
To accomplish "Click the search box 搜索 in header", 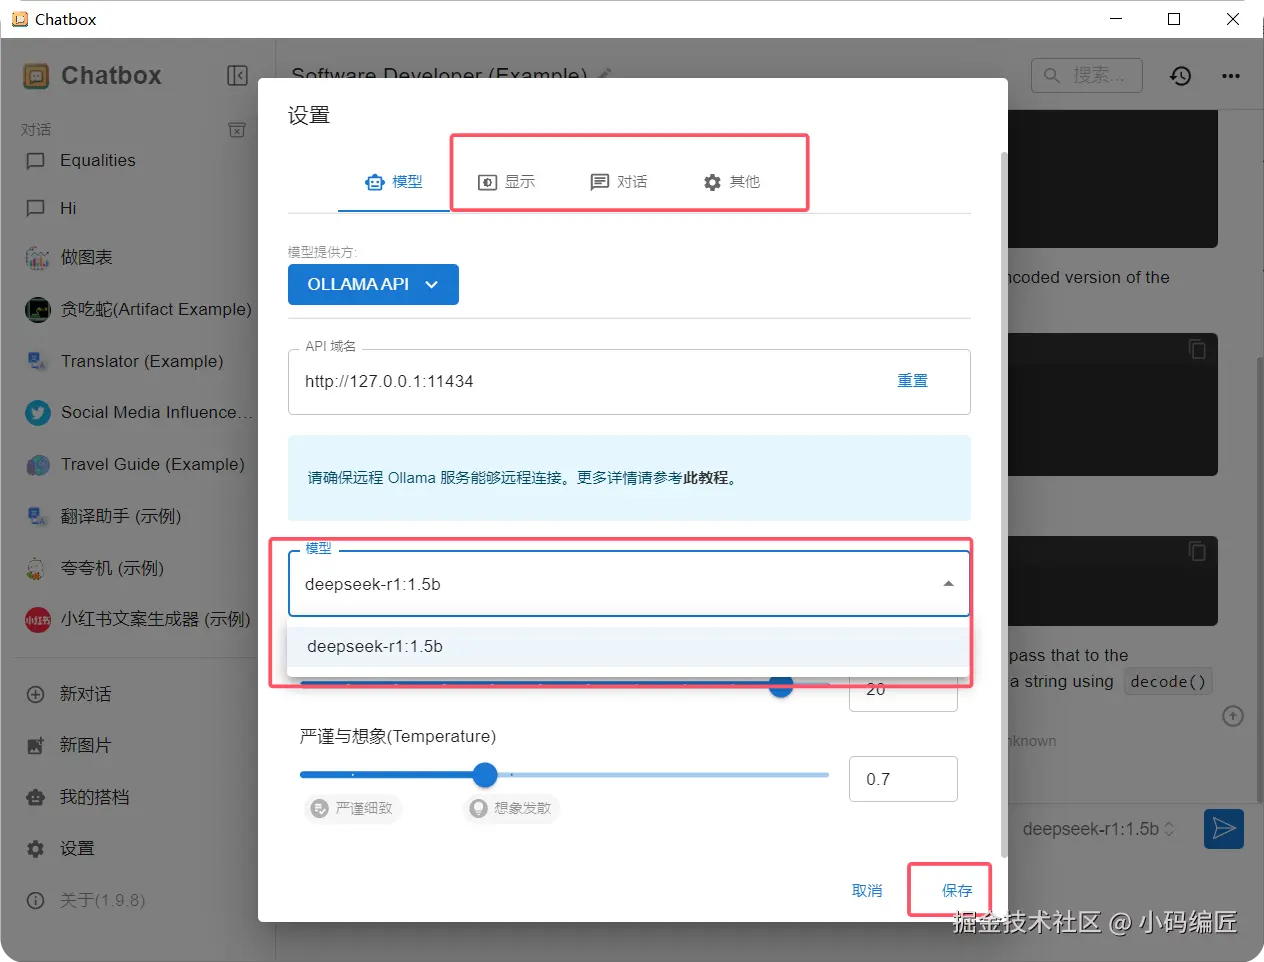I will (1087, 75).
